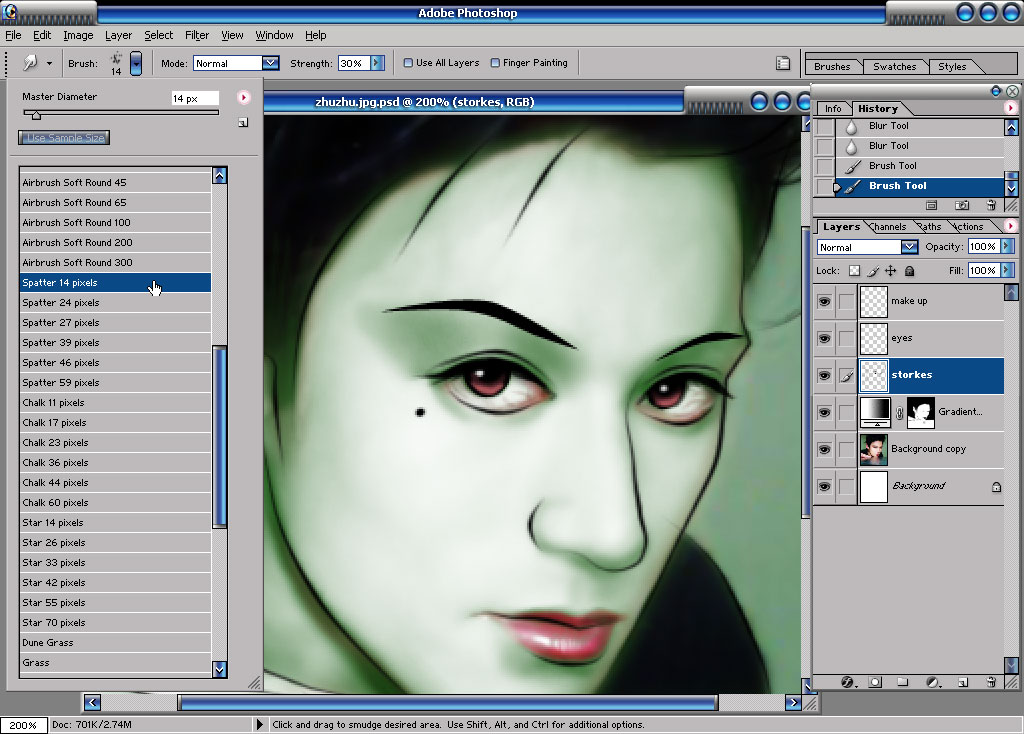This screenshot has width=1024, height=734.
Task: Create new fill or adjustment layer
Action: [933, 682]
